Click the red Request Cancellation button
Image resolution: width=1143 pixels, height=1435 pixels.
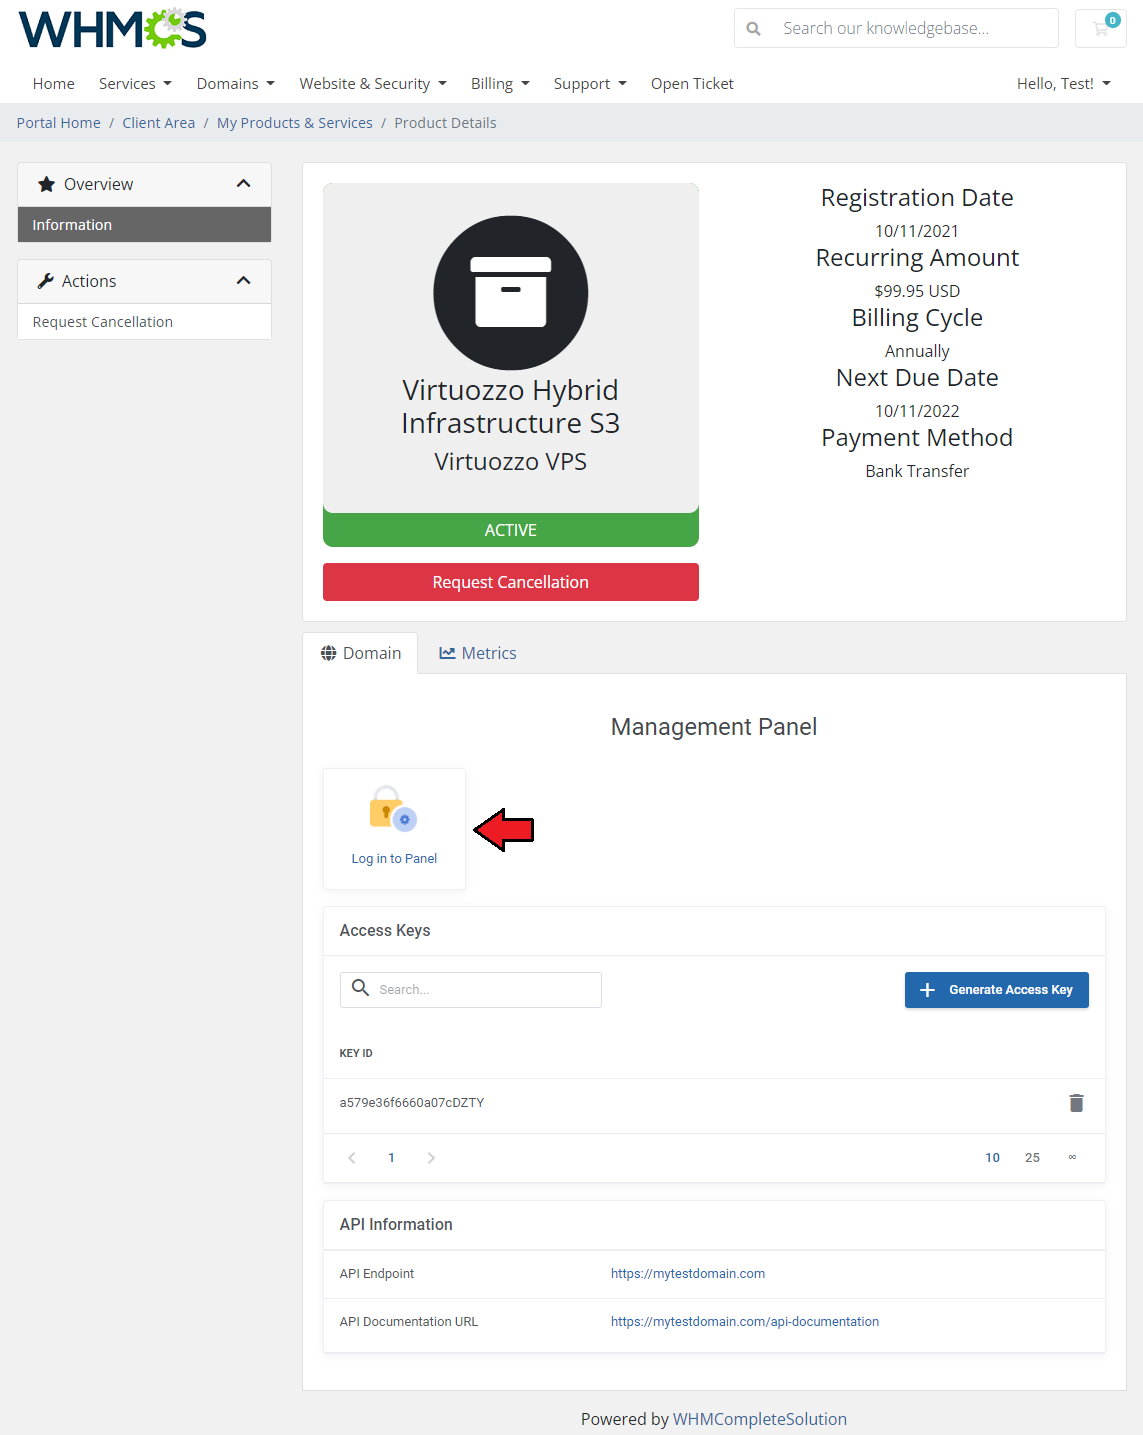[x=510, y=582]
